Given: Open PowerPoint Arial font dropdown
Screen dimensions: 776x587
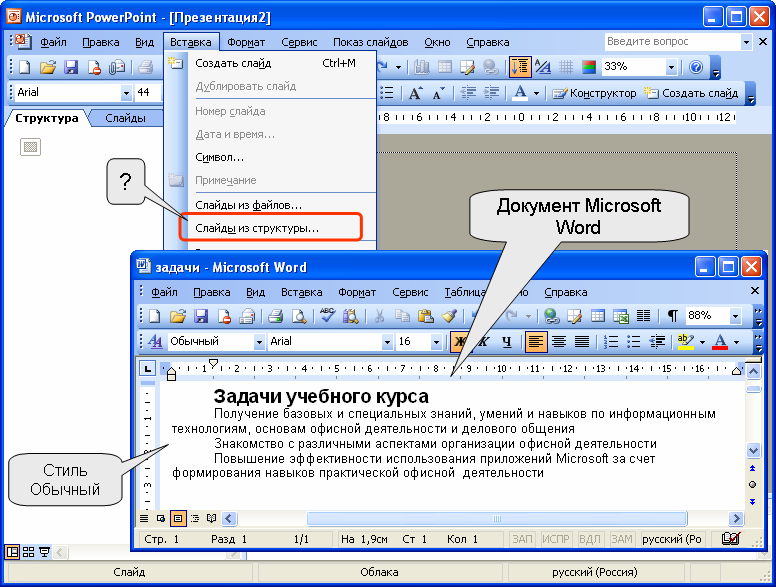Looking at the screenshot, I should [x=126, y=93].
